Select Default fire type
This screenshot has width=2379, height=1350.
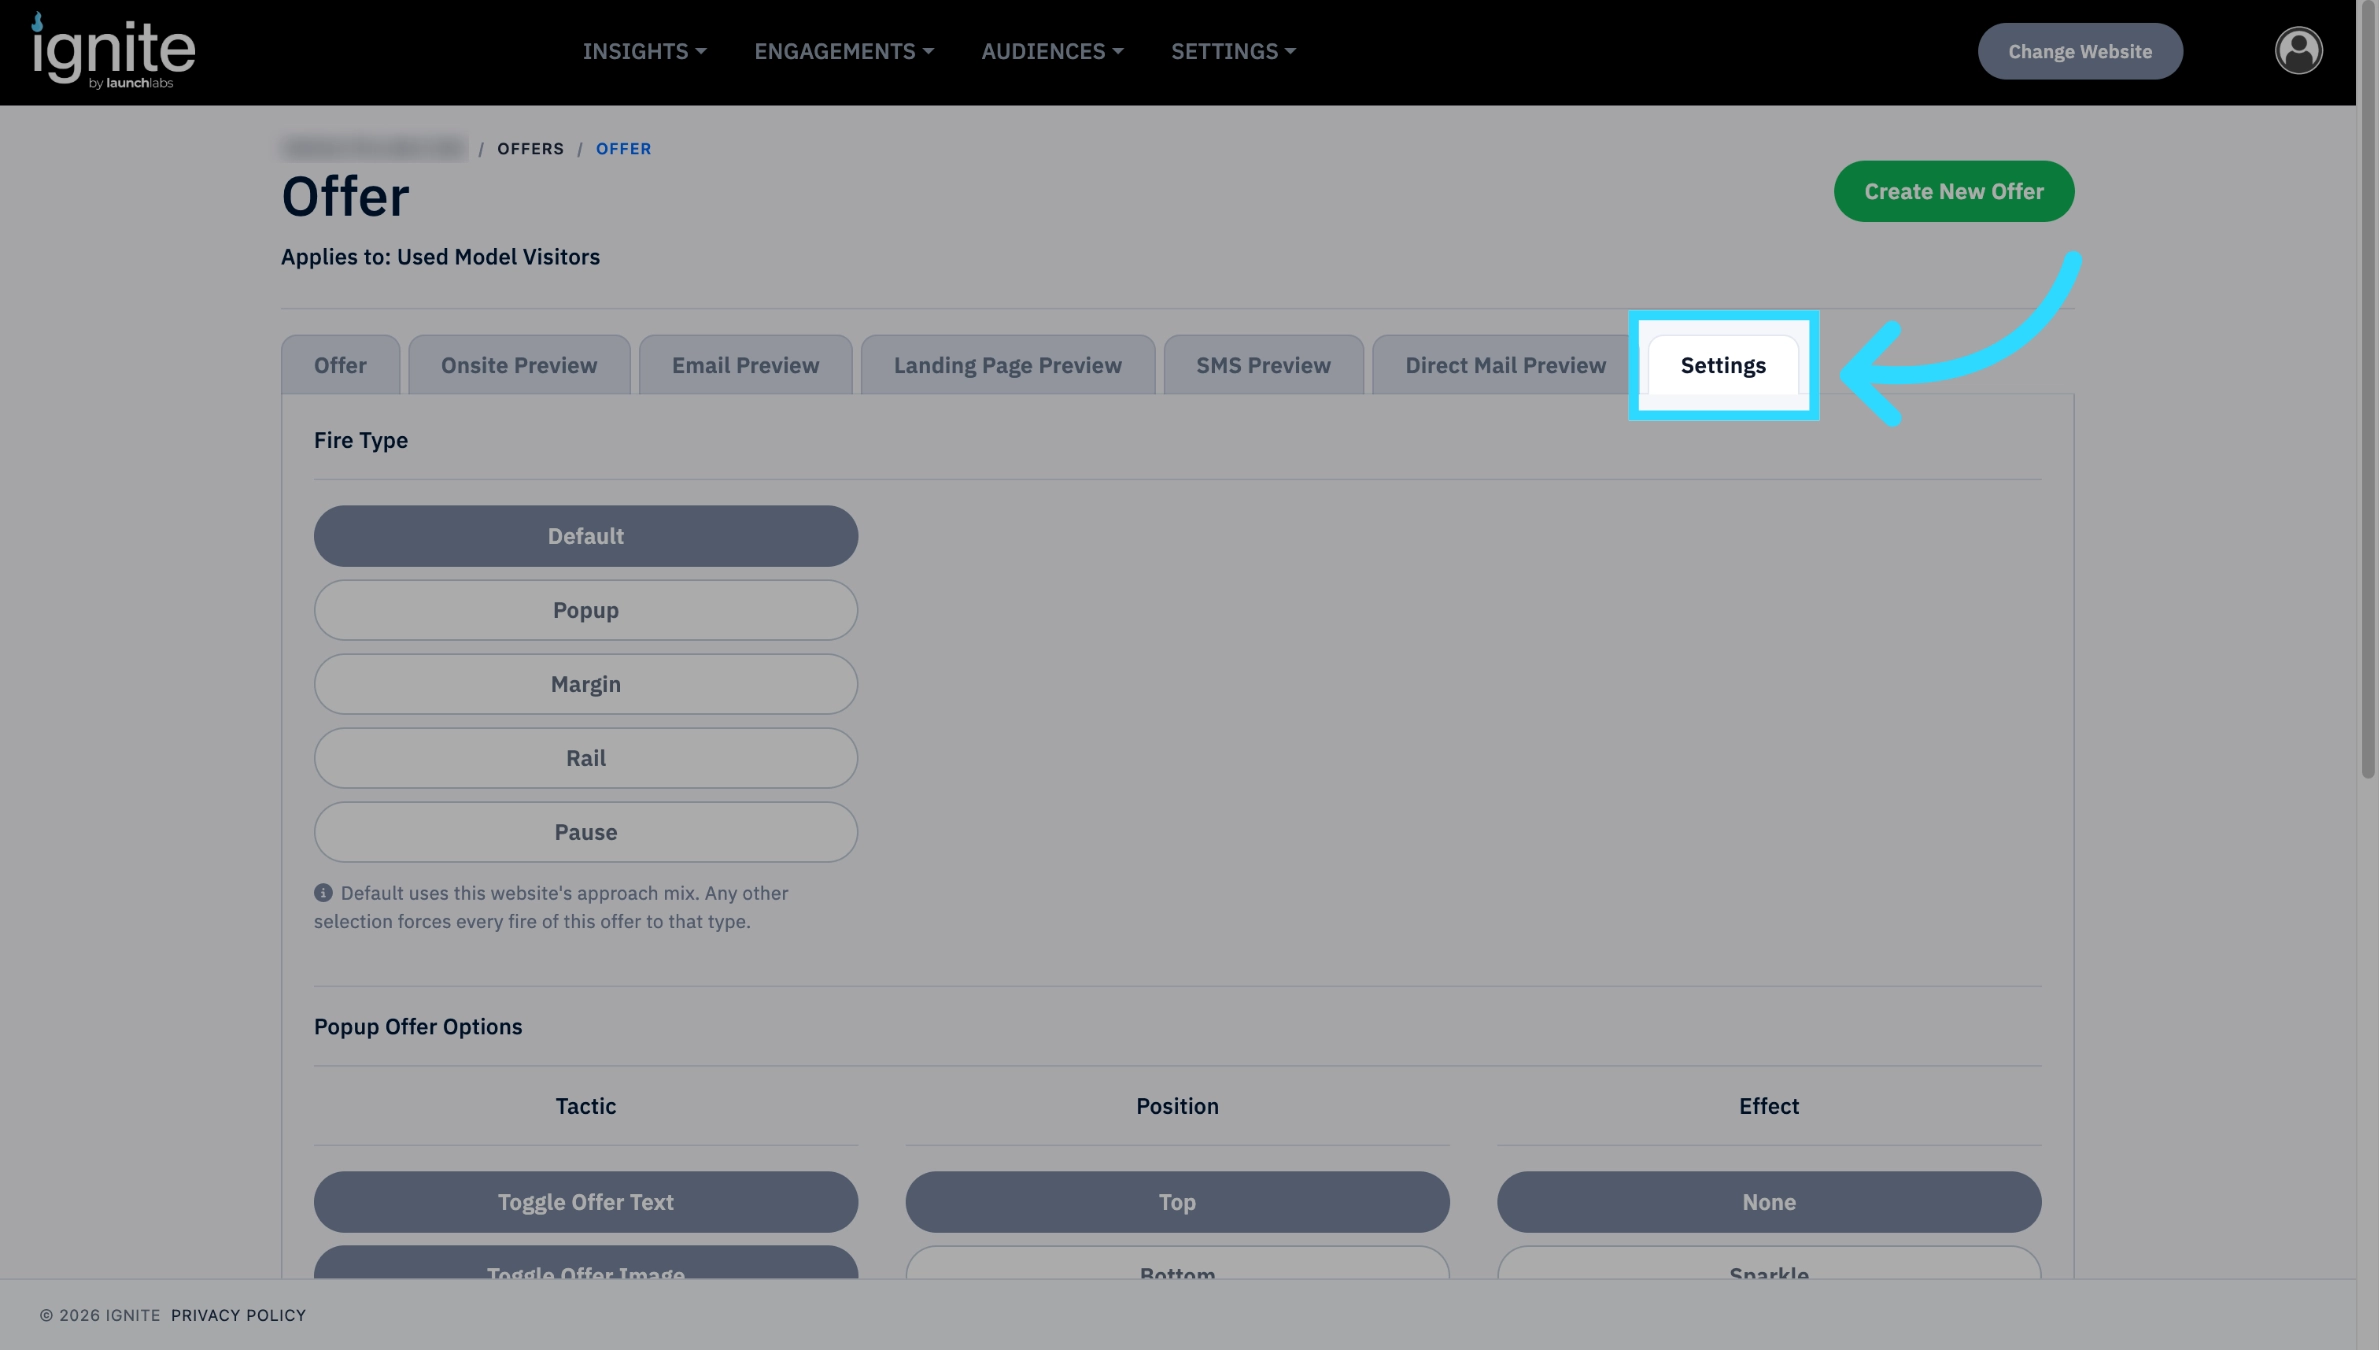click(586, 536)
